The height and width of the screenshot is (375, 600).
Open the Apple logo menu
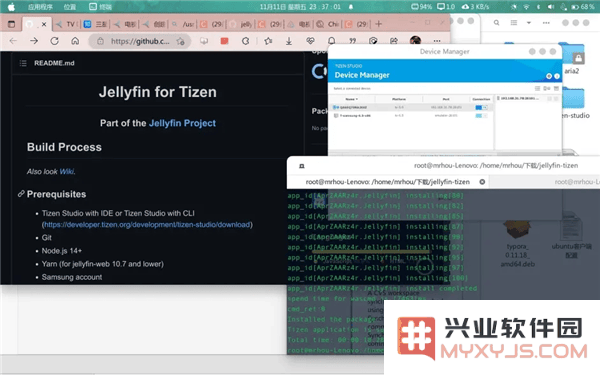(x=11, y=7)
